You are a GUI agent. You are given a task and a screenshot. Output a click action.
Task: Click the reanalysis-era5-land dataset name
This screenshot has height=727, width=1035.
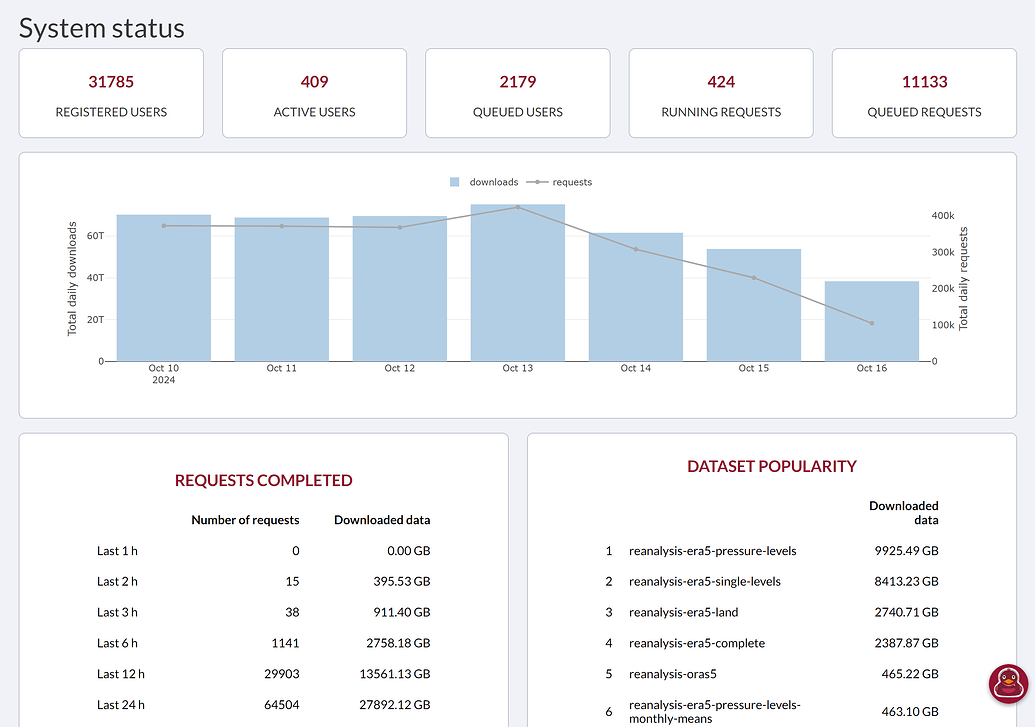pyautogui.click(x=684, y=613)
